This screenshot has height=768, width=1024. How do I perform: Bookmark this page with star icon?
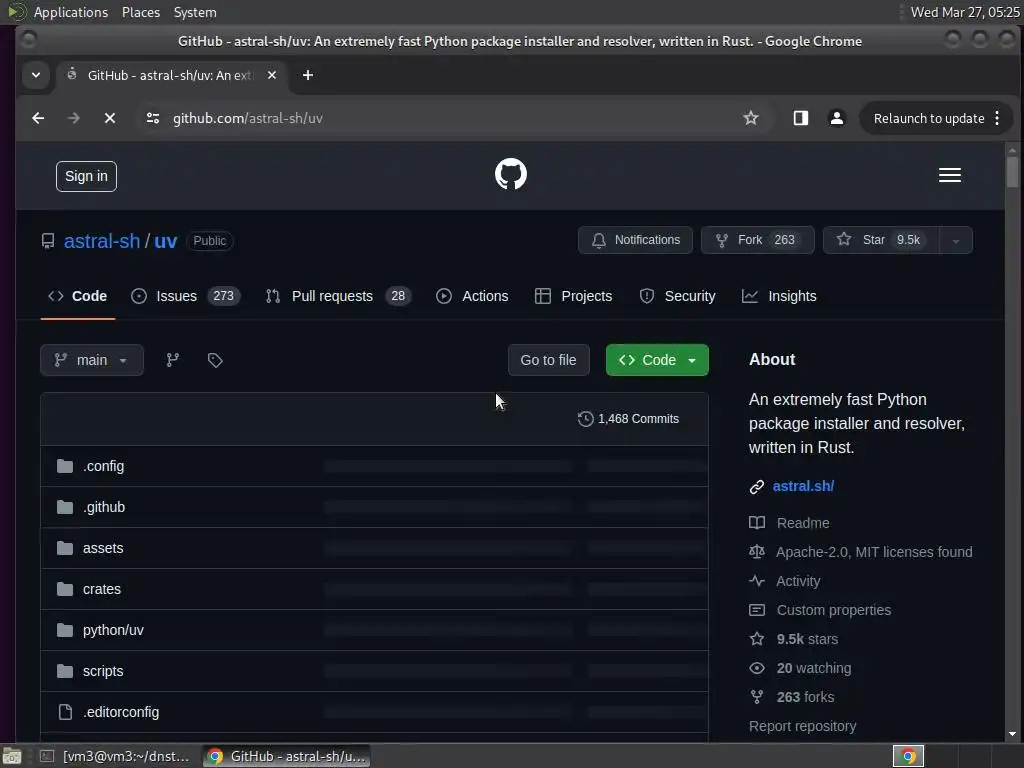pos(751,118)
